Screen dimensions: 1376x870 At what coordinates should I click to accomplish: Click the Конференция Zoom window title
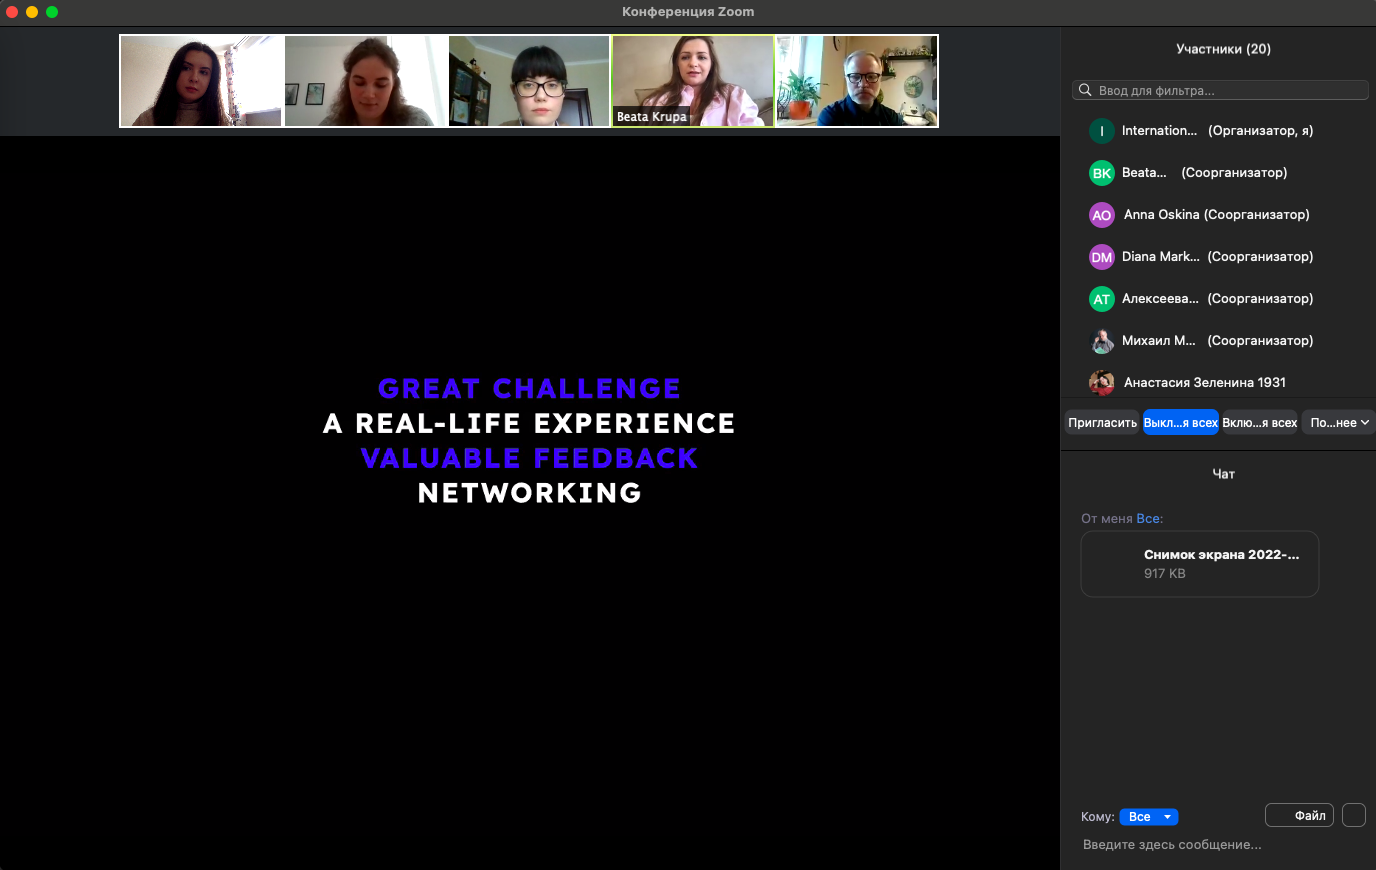click(688, 12)
